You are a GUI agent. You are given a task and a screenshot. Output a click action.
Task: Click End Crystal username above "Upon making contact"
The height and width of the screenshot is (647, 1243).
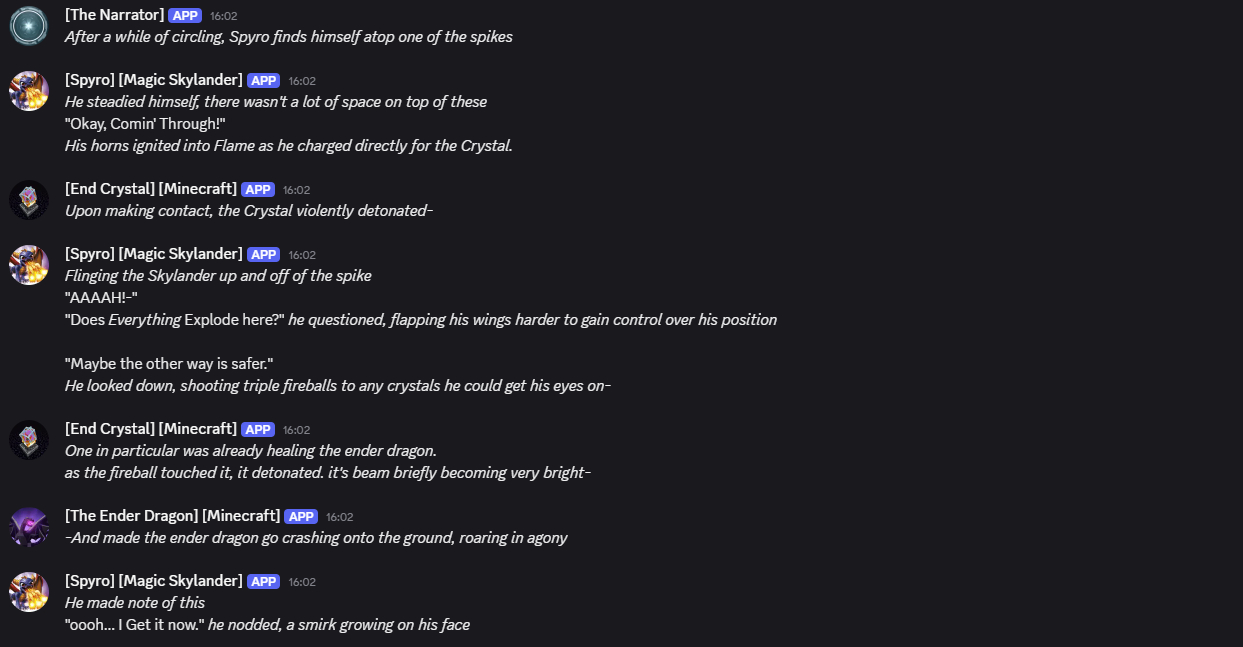coord(150,189)
